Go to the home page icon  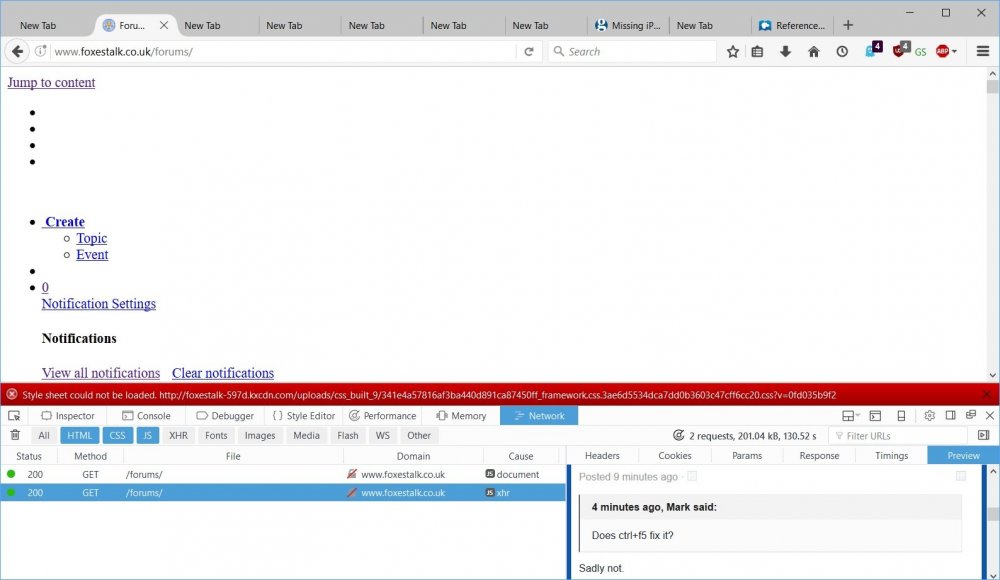[814, 52]
